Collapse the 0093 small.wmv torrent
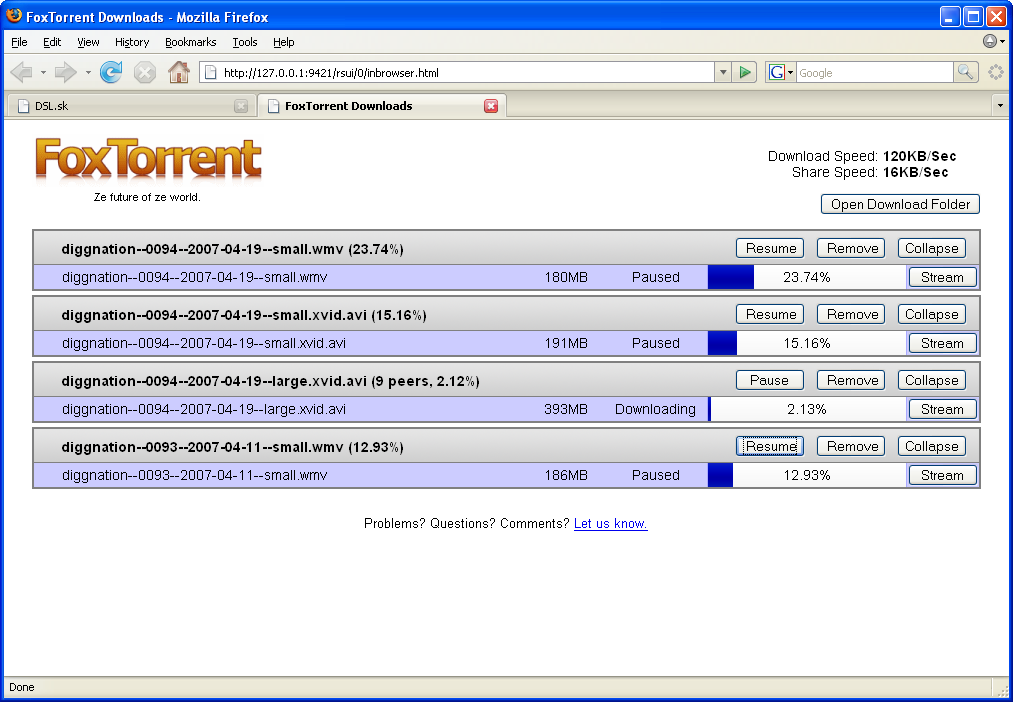1013x702 pixels. tap(932, 446)
